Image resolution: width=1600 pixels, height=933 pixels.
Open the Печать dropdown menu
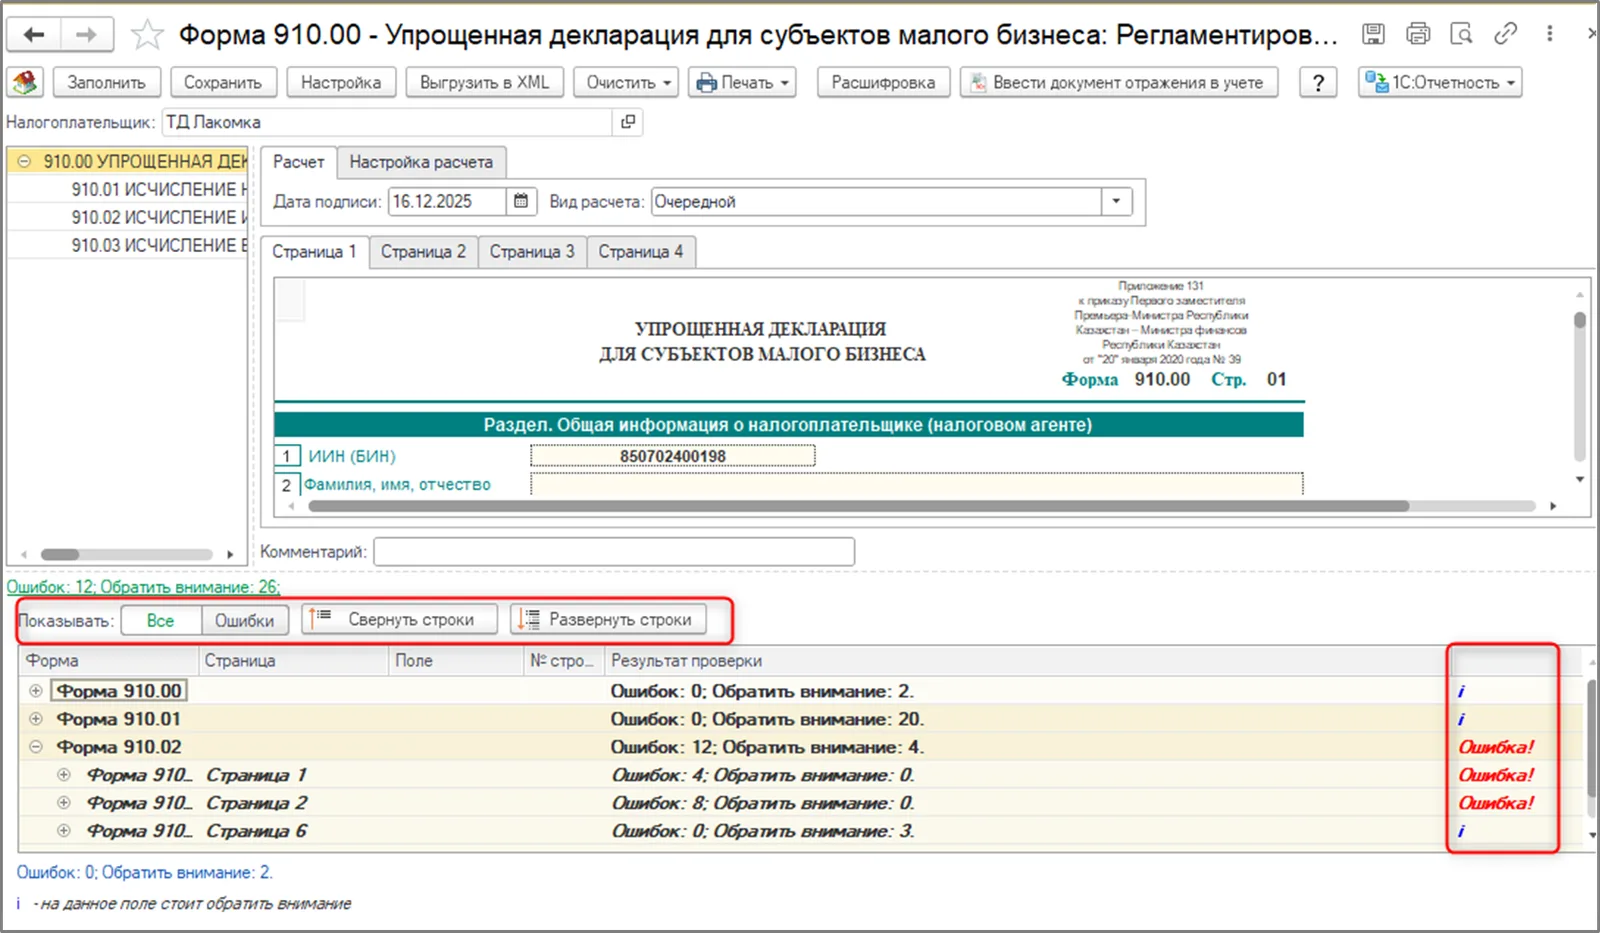(x=743, y=82)
